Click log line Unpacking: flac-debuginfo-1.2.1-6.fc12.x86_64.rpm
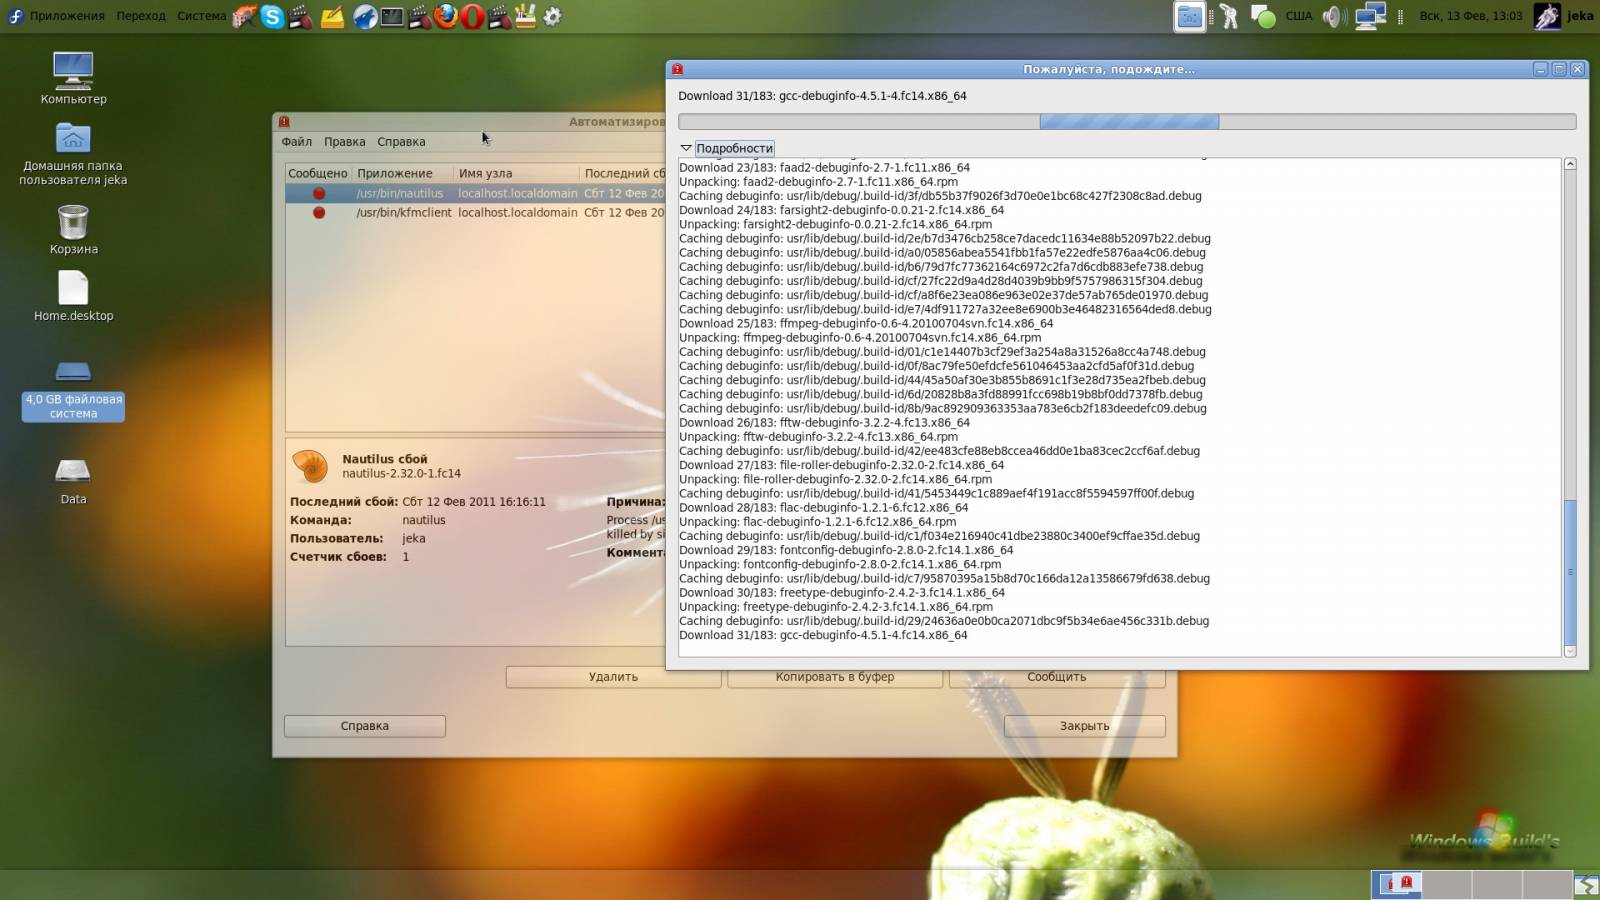The width and height of the screenshot is (1600, 900). [818, 521]
